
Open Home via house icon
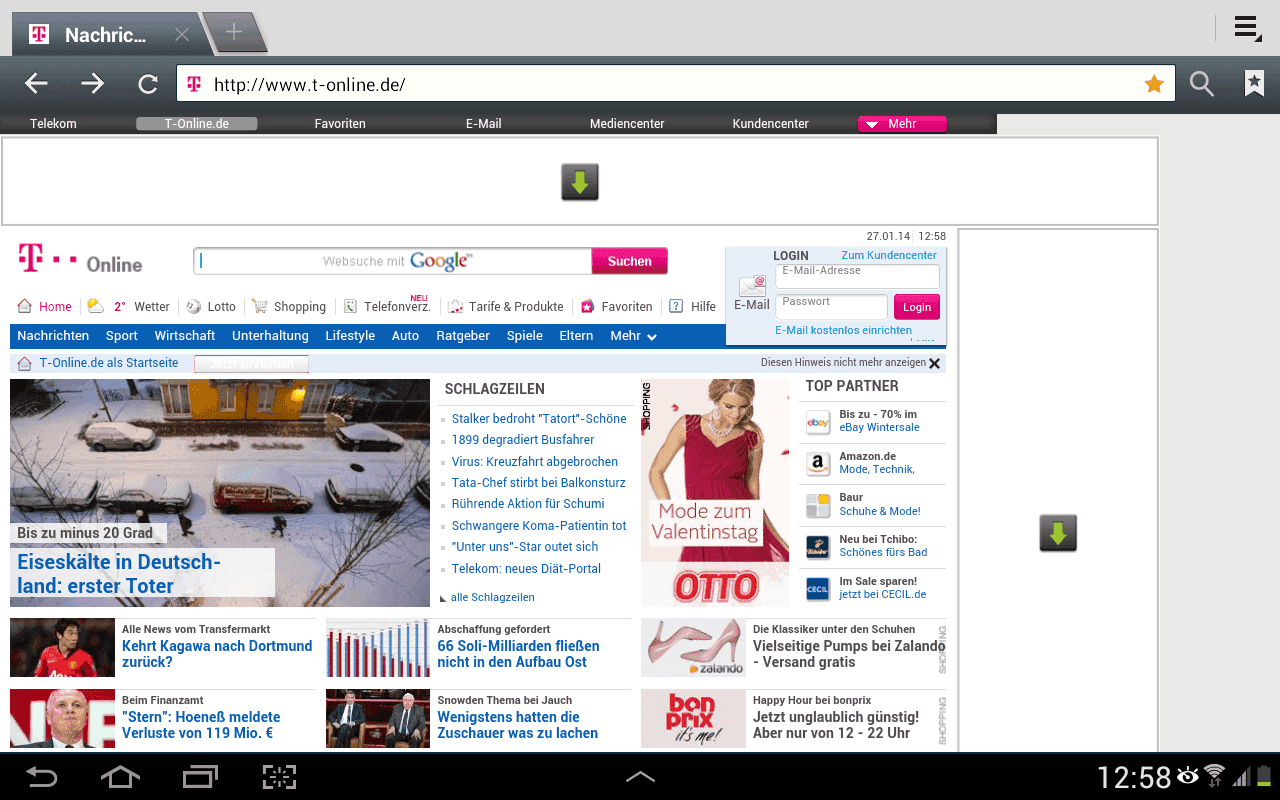click(25, 306)
